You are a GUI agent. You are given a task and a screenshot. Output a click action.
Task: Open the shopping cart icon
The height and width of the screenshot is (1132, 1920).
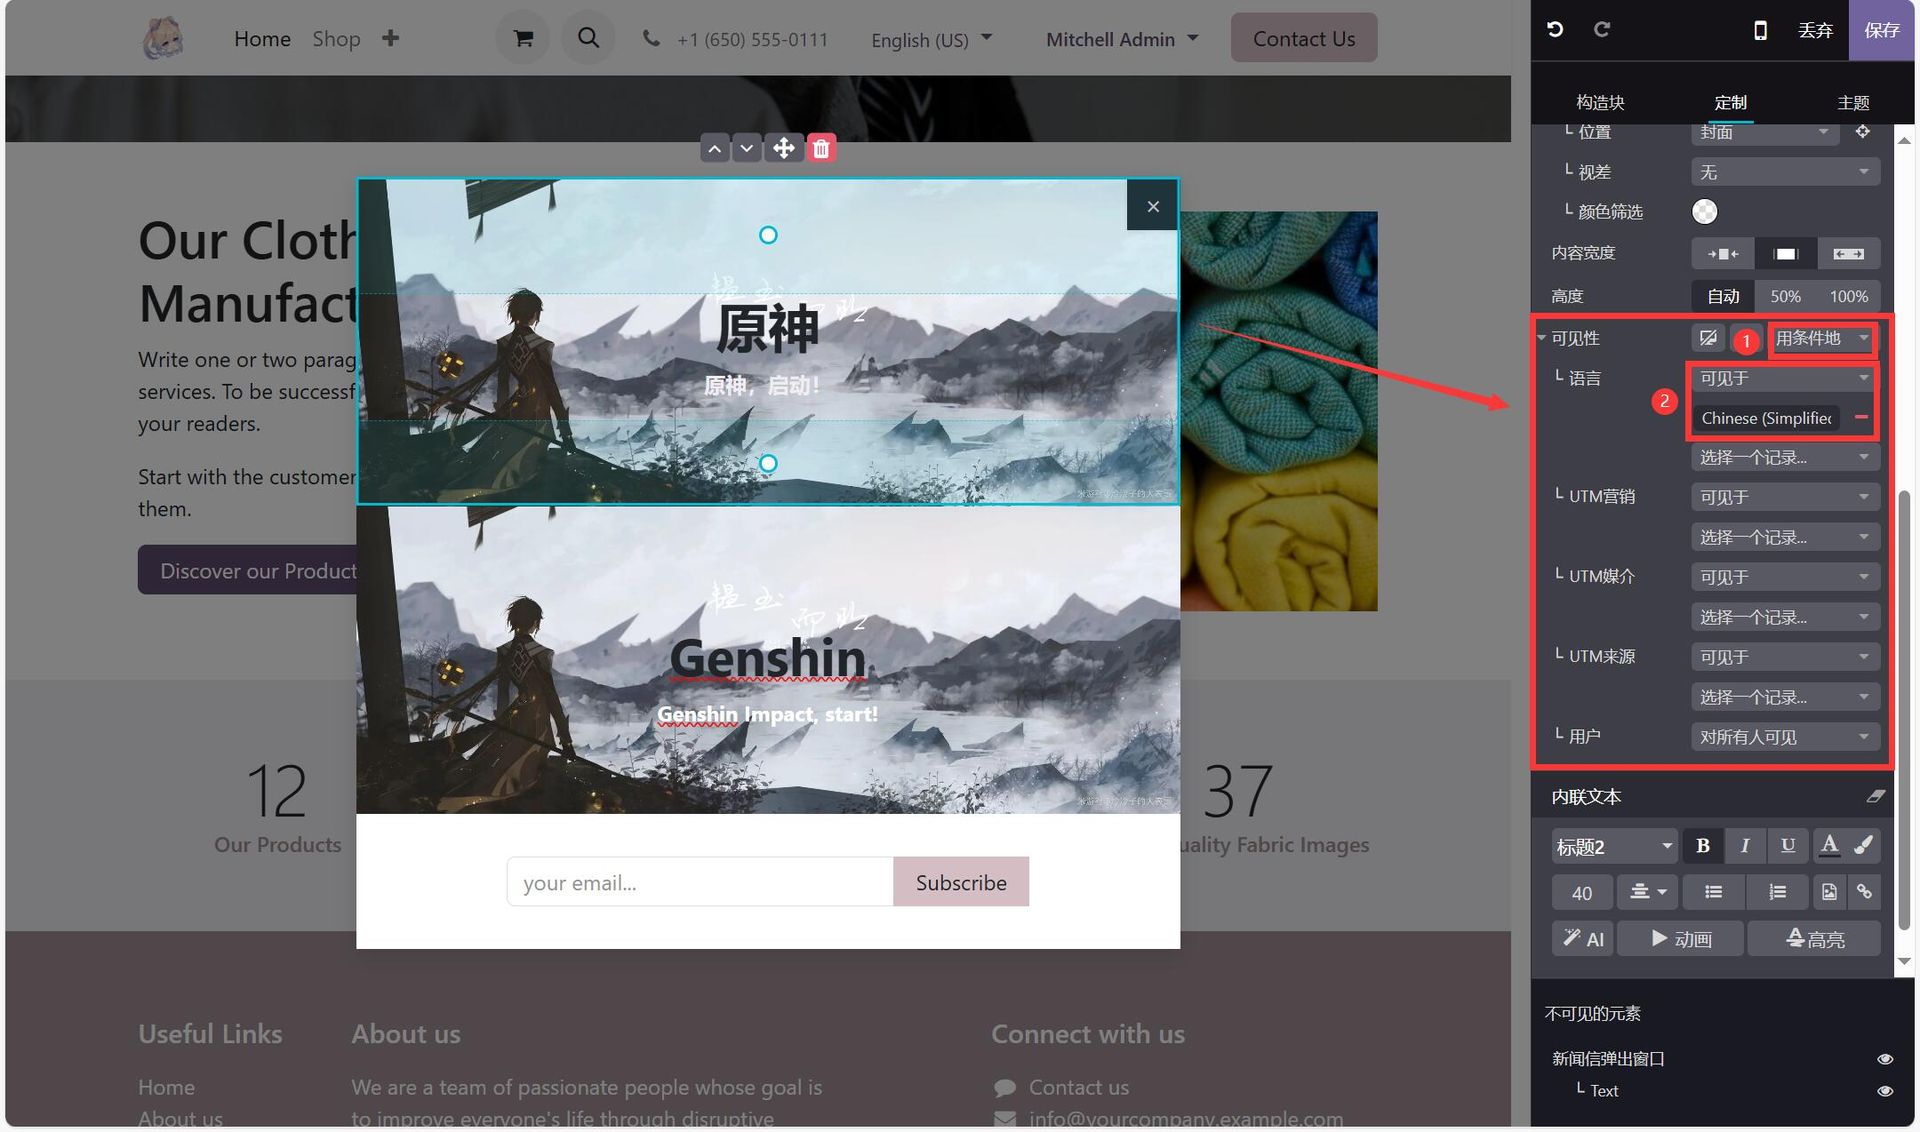523,38
